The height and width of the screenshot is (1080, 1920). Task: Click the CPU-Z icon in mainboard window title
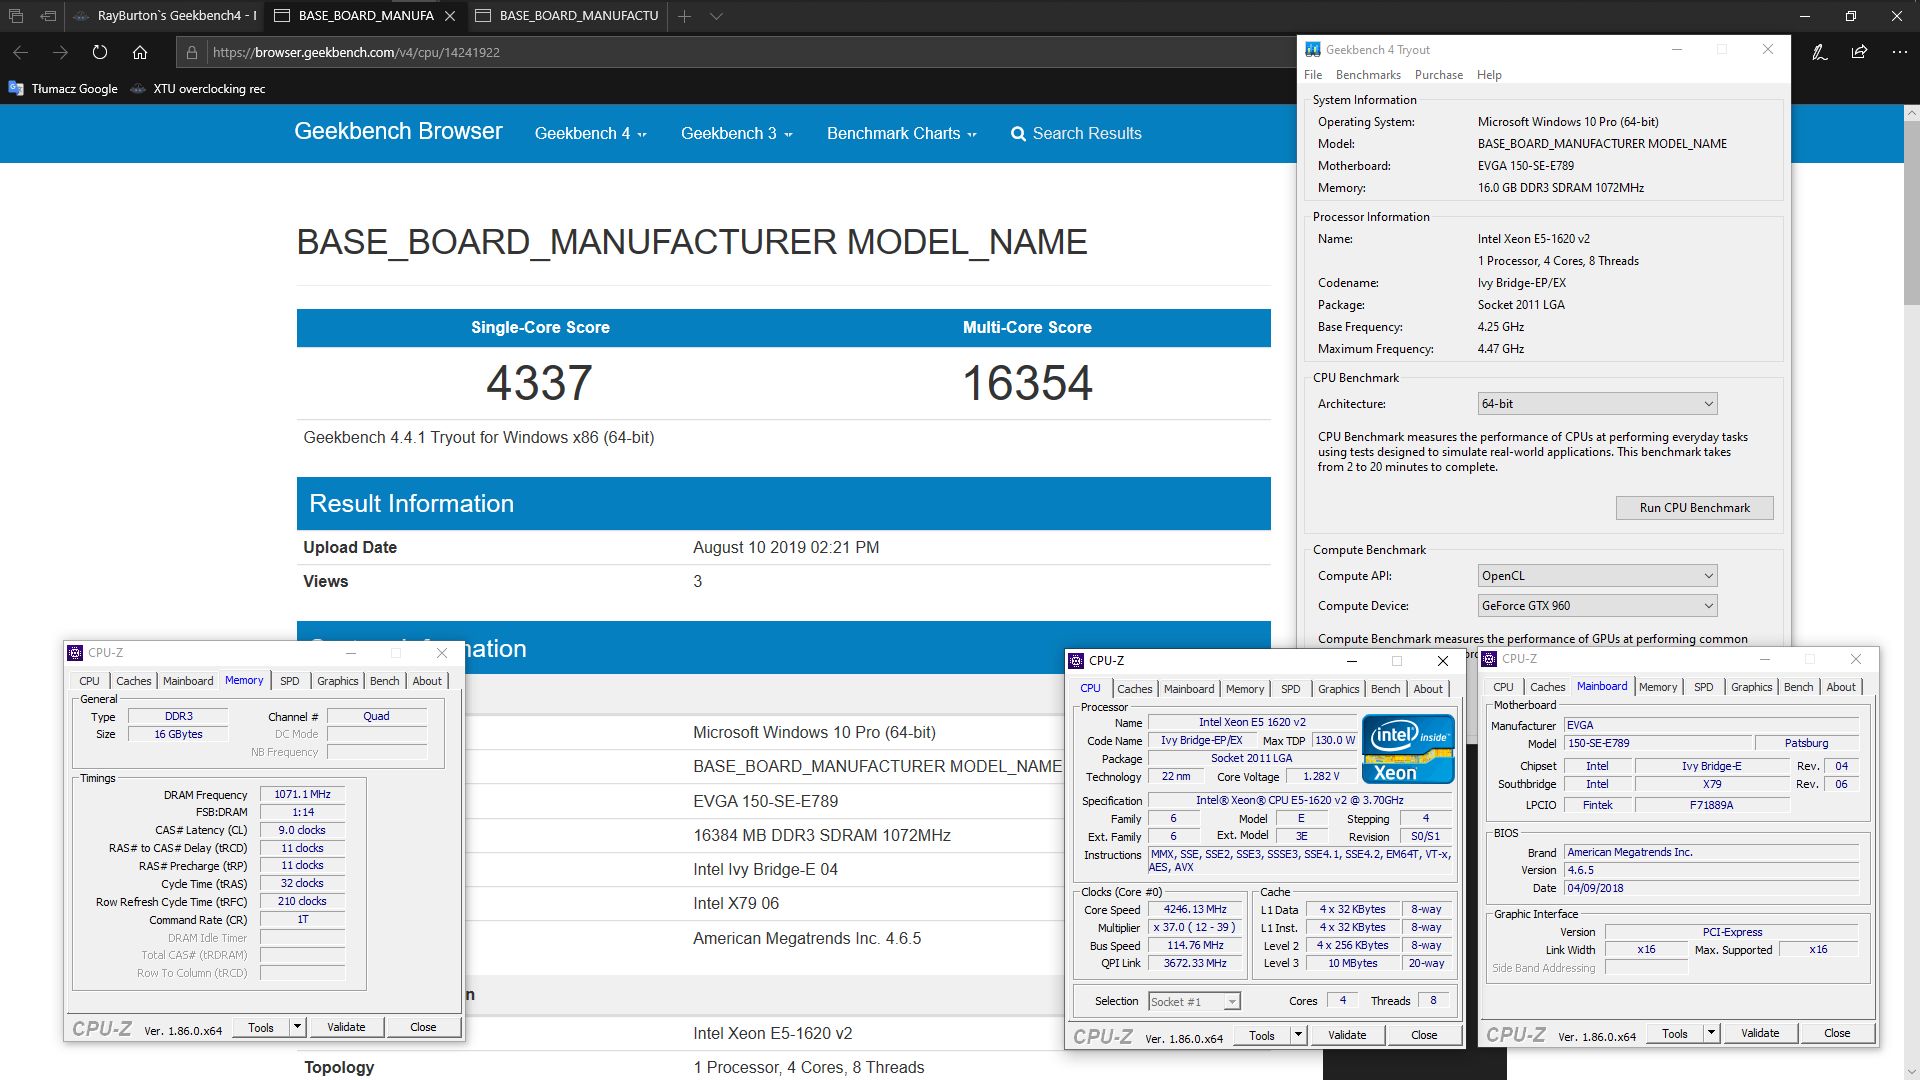1489,658
